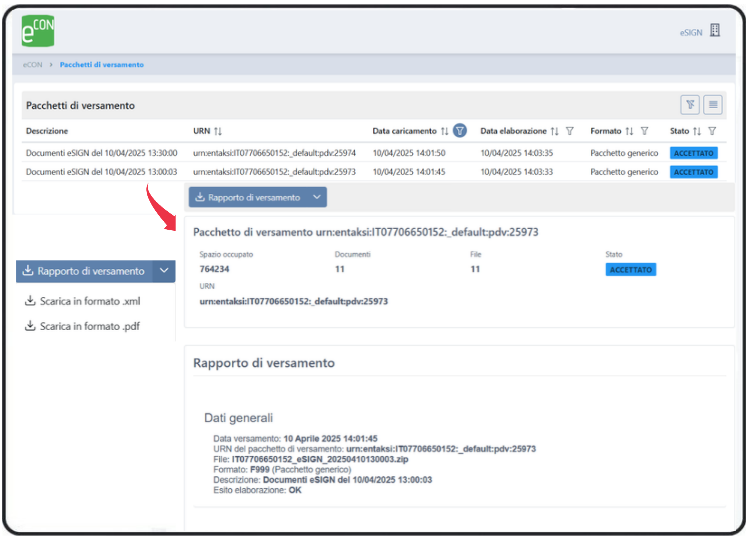Click Pacchetto generico in second row

[624, 172]
